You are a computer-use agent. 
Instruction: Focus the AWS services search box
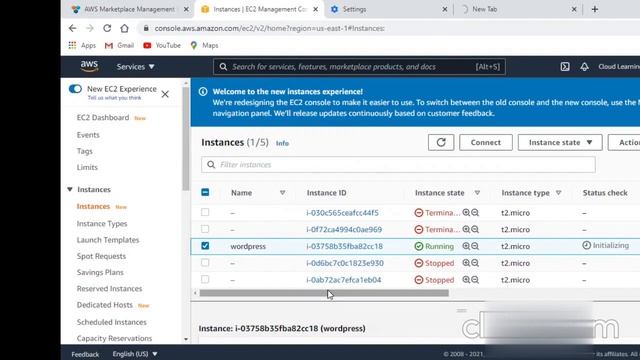pyautogui.click(x=359, y=67)
